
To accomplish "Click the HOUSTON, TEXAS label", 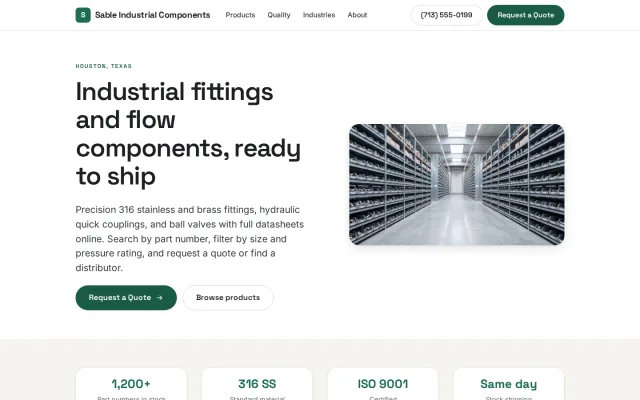I will point(104,66).
